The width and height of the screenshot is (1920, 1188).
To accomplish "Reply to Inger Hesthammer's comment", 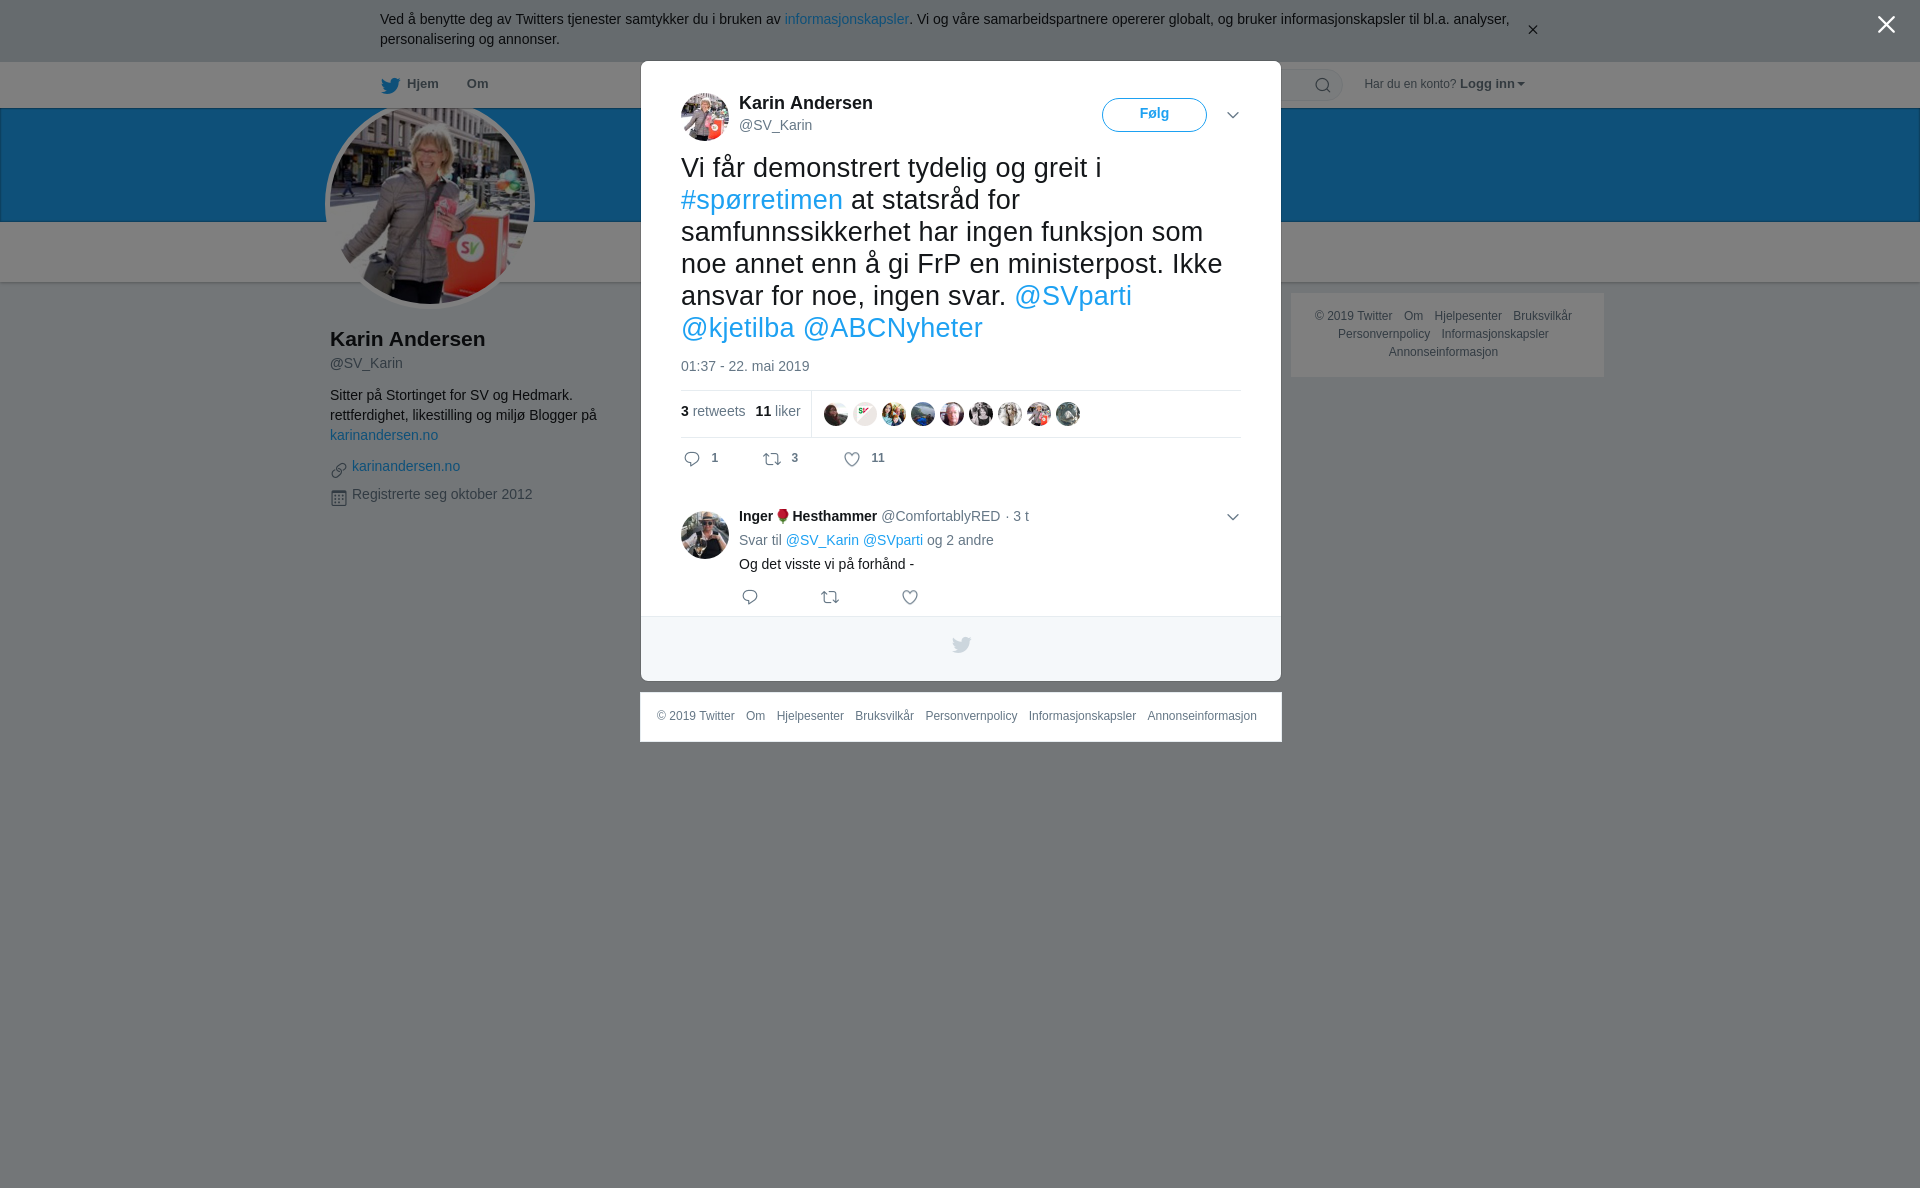I will (750, 597).
